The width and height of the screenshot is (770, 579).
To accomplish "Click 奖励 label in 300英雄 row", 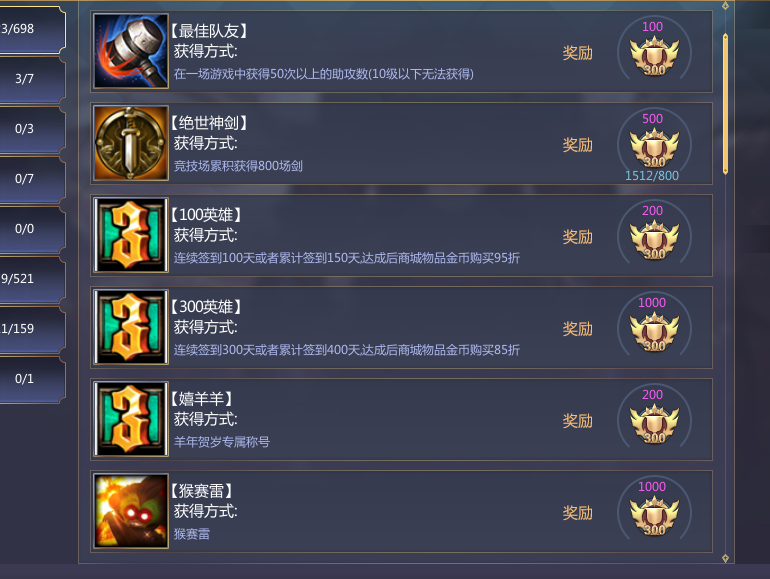I will tap(578, 329).
